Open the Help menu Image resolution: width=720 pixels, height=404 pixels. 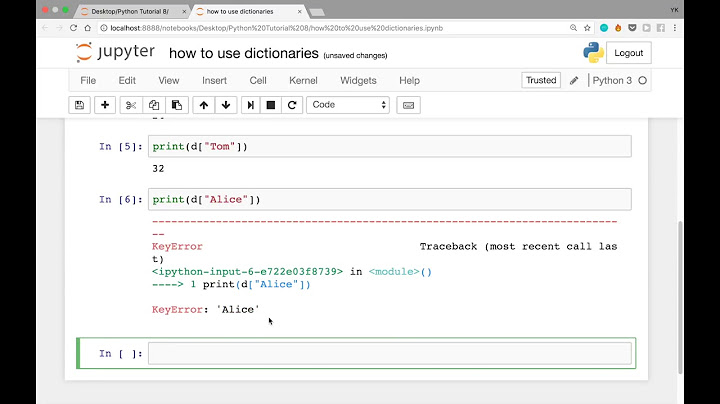click(409, 80)
